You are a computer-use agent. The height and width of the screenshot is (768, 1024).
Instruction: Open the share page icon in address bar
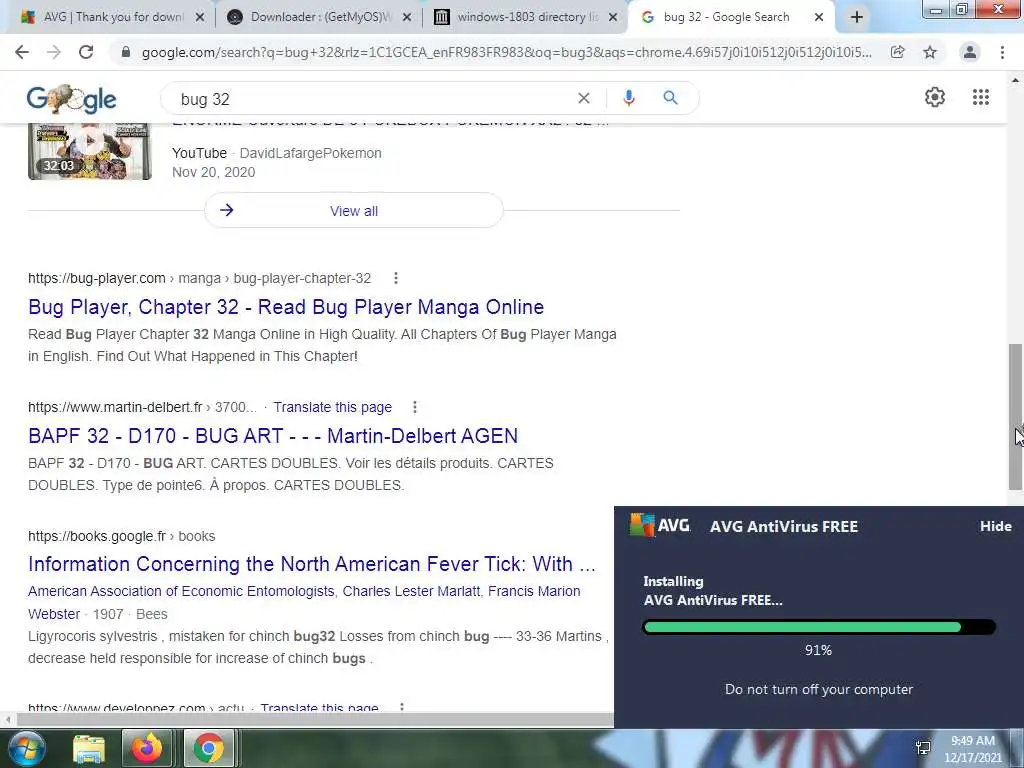click(897, 52)
